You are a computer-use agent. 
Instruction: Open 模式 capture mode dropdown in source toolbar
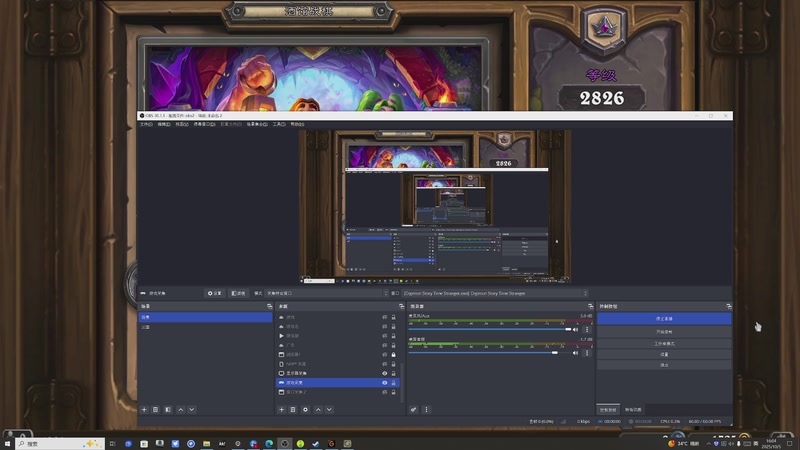(327, 293)
